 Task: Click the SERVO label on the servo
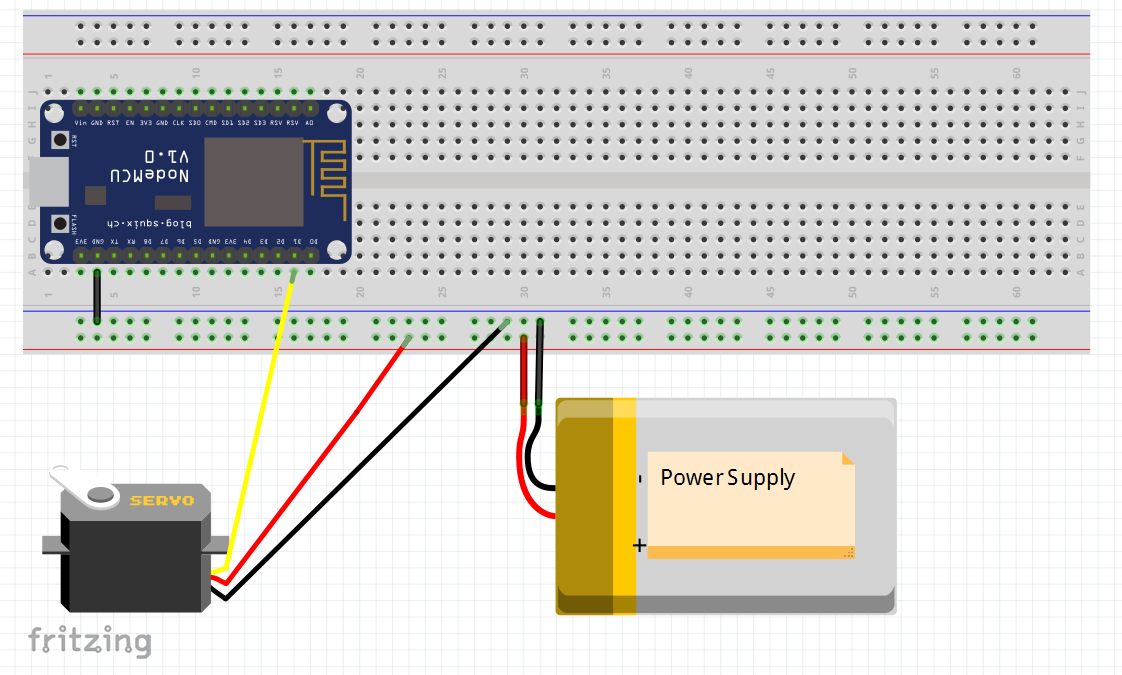(x=162, y=500)
